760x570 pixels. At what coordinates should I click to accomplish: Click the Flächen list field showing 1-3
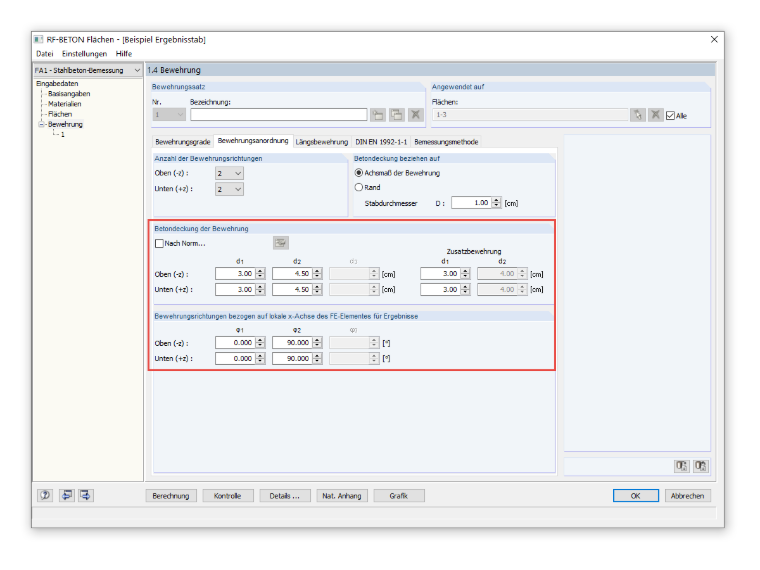pos(530,115)
